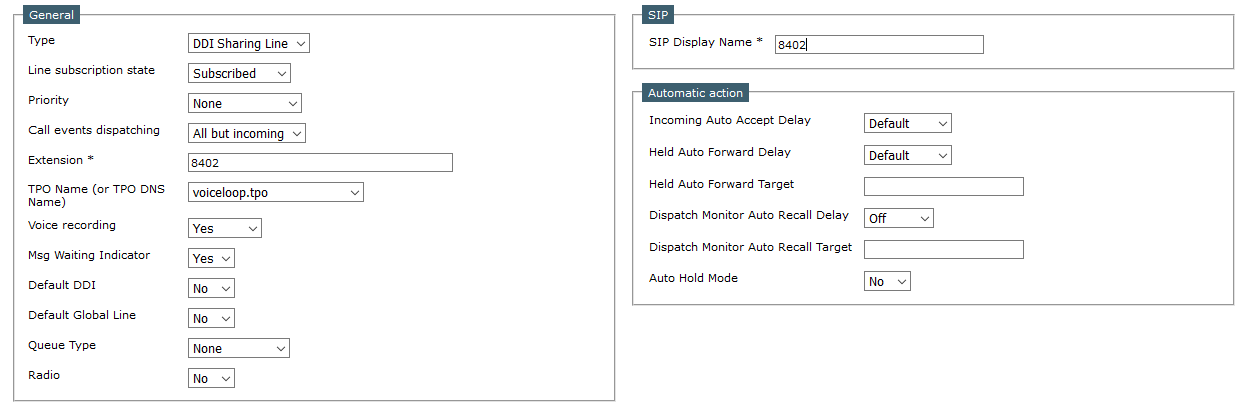Open the Msg Waiting Indicator dropdown
The image size is (1259, 413).
[x=211, y=258]
